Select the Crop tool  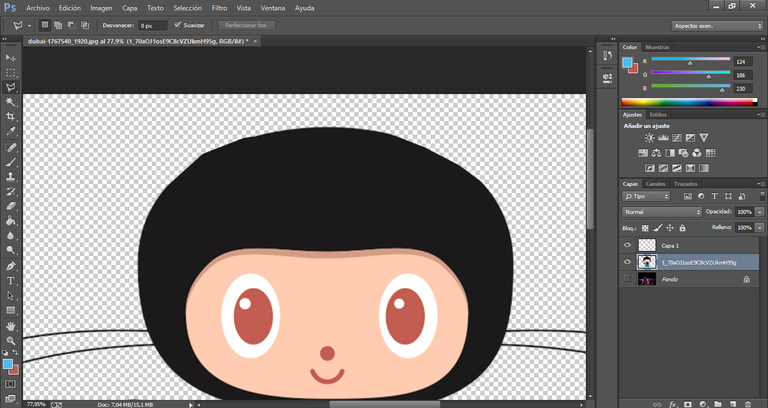11,116
